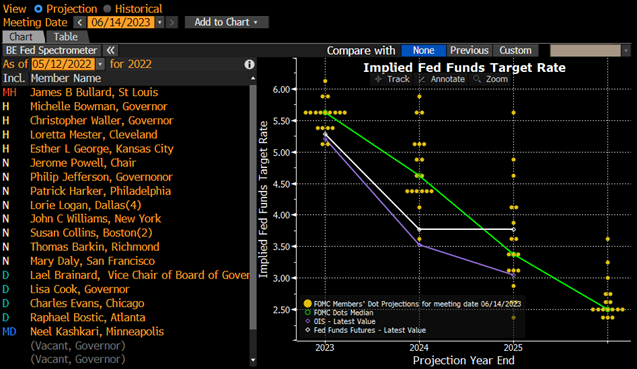Click FOMC Dots Median legend marker
This screenshot has height=369, width=637.
(x=308, y=313)
